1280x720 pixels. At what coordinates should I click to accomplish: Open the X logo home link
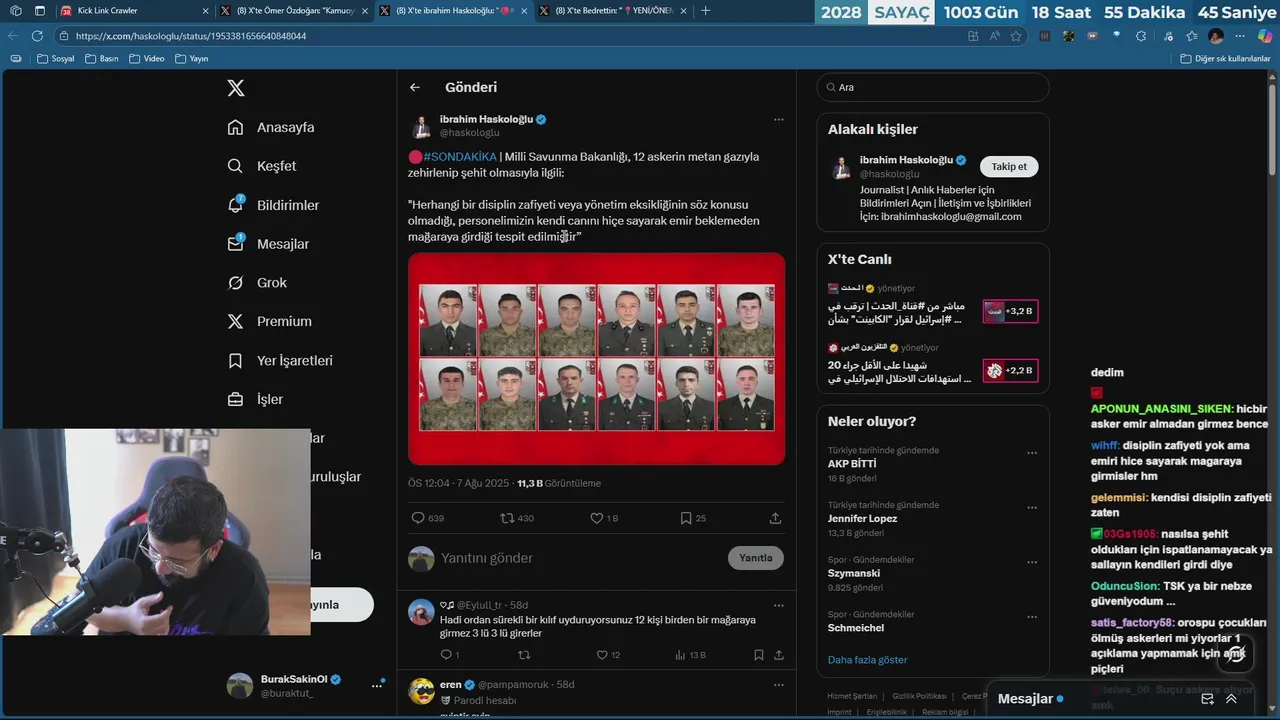point(236,88)
